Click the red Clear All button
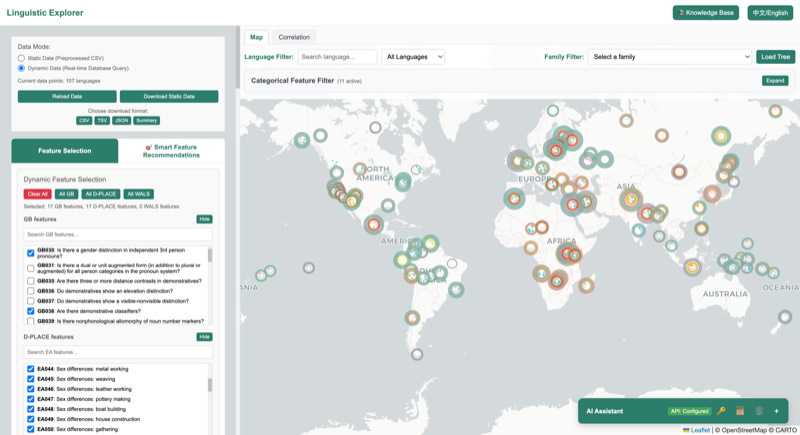This screenshot has width=800, height=435. [37, 193]
